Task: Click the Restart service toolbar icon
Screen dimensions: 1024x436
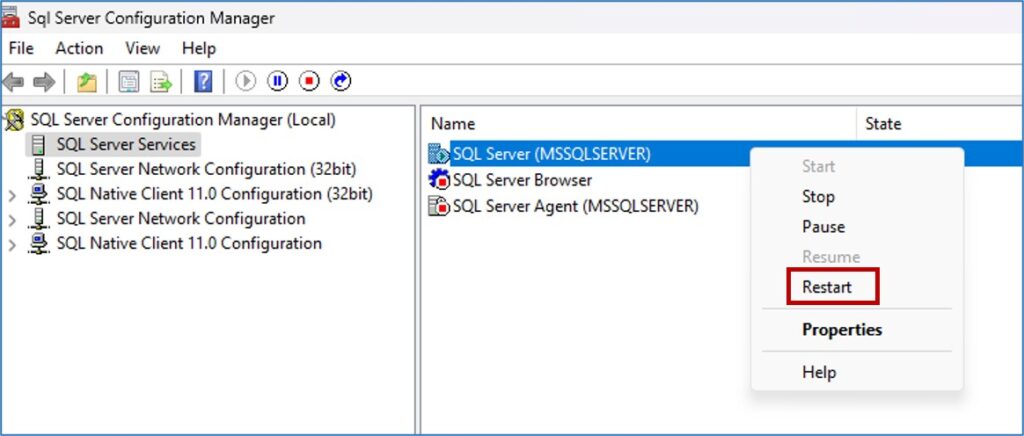Action: pyautogui.click(x=341, y=81)
